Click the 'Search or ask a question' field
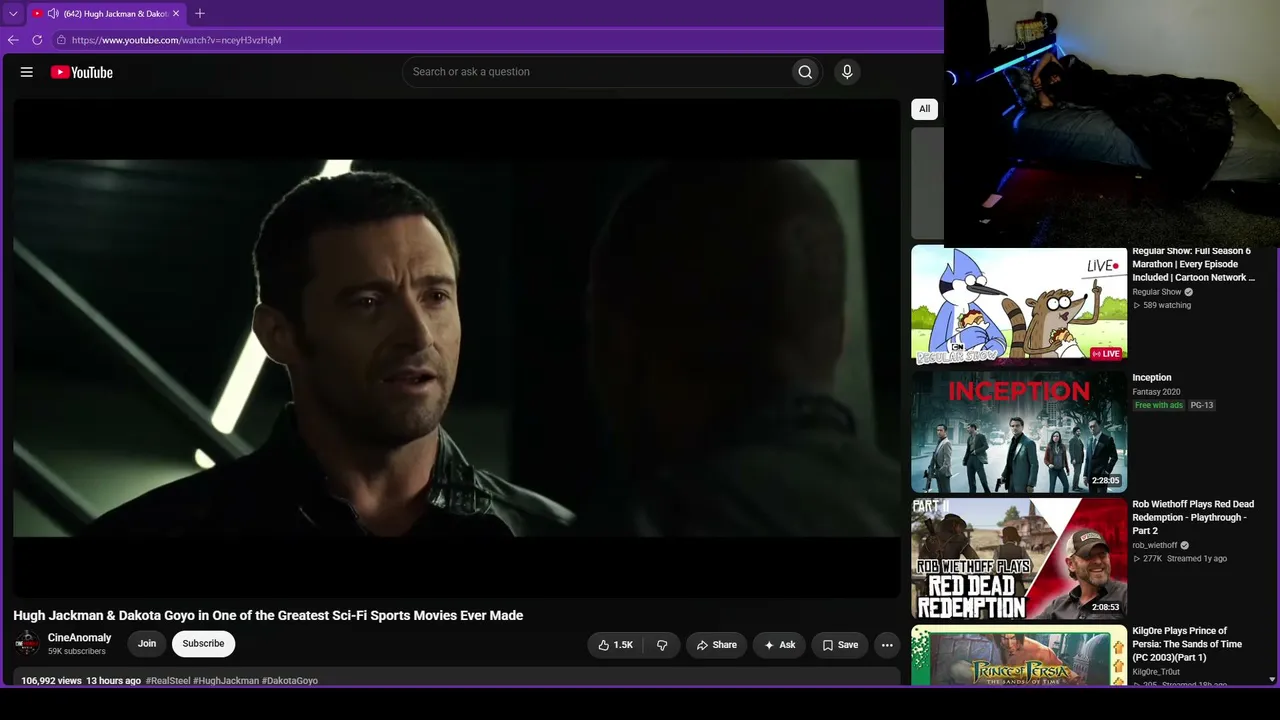Screen dimensions: 1280x720 596,72
